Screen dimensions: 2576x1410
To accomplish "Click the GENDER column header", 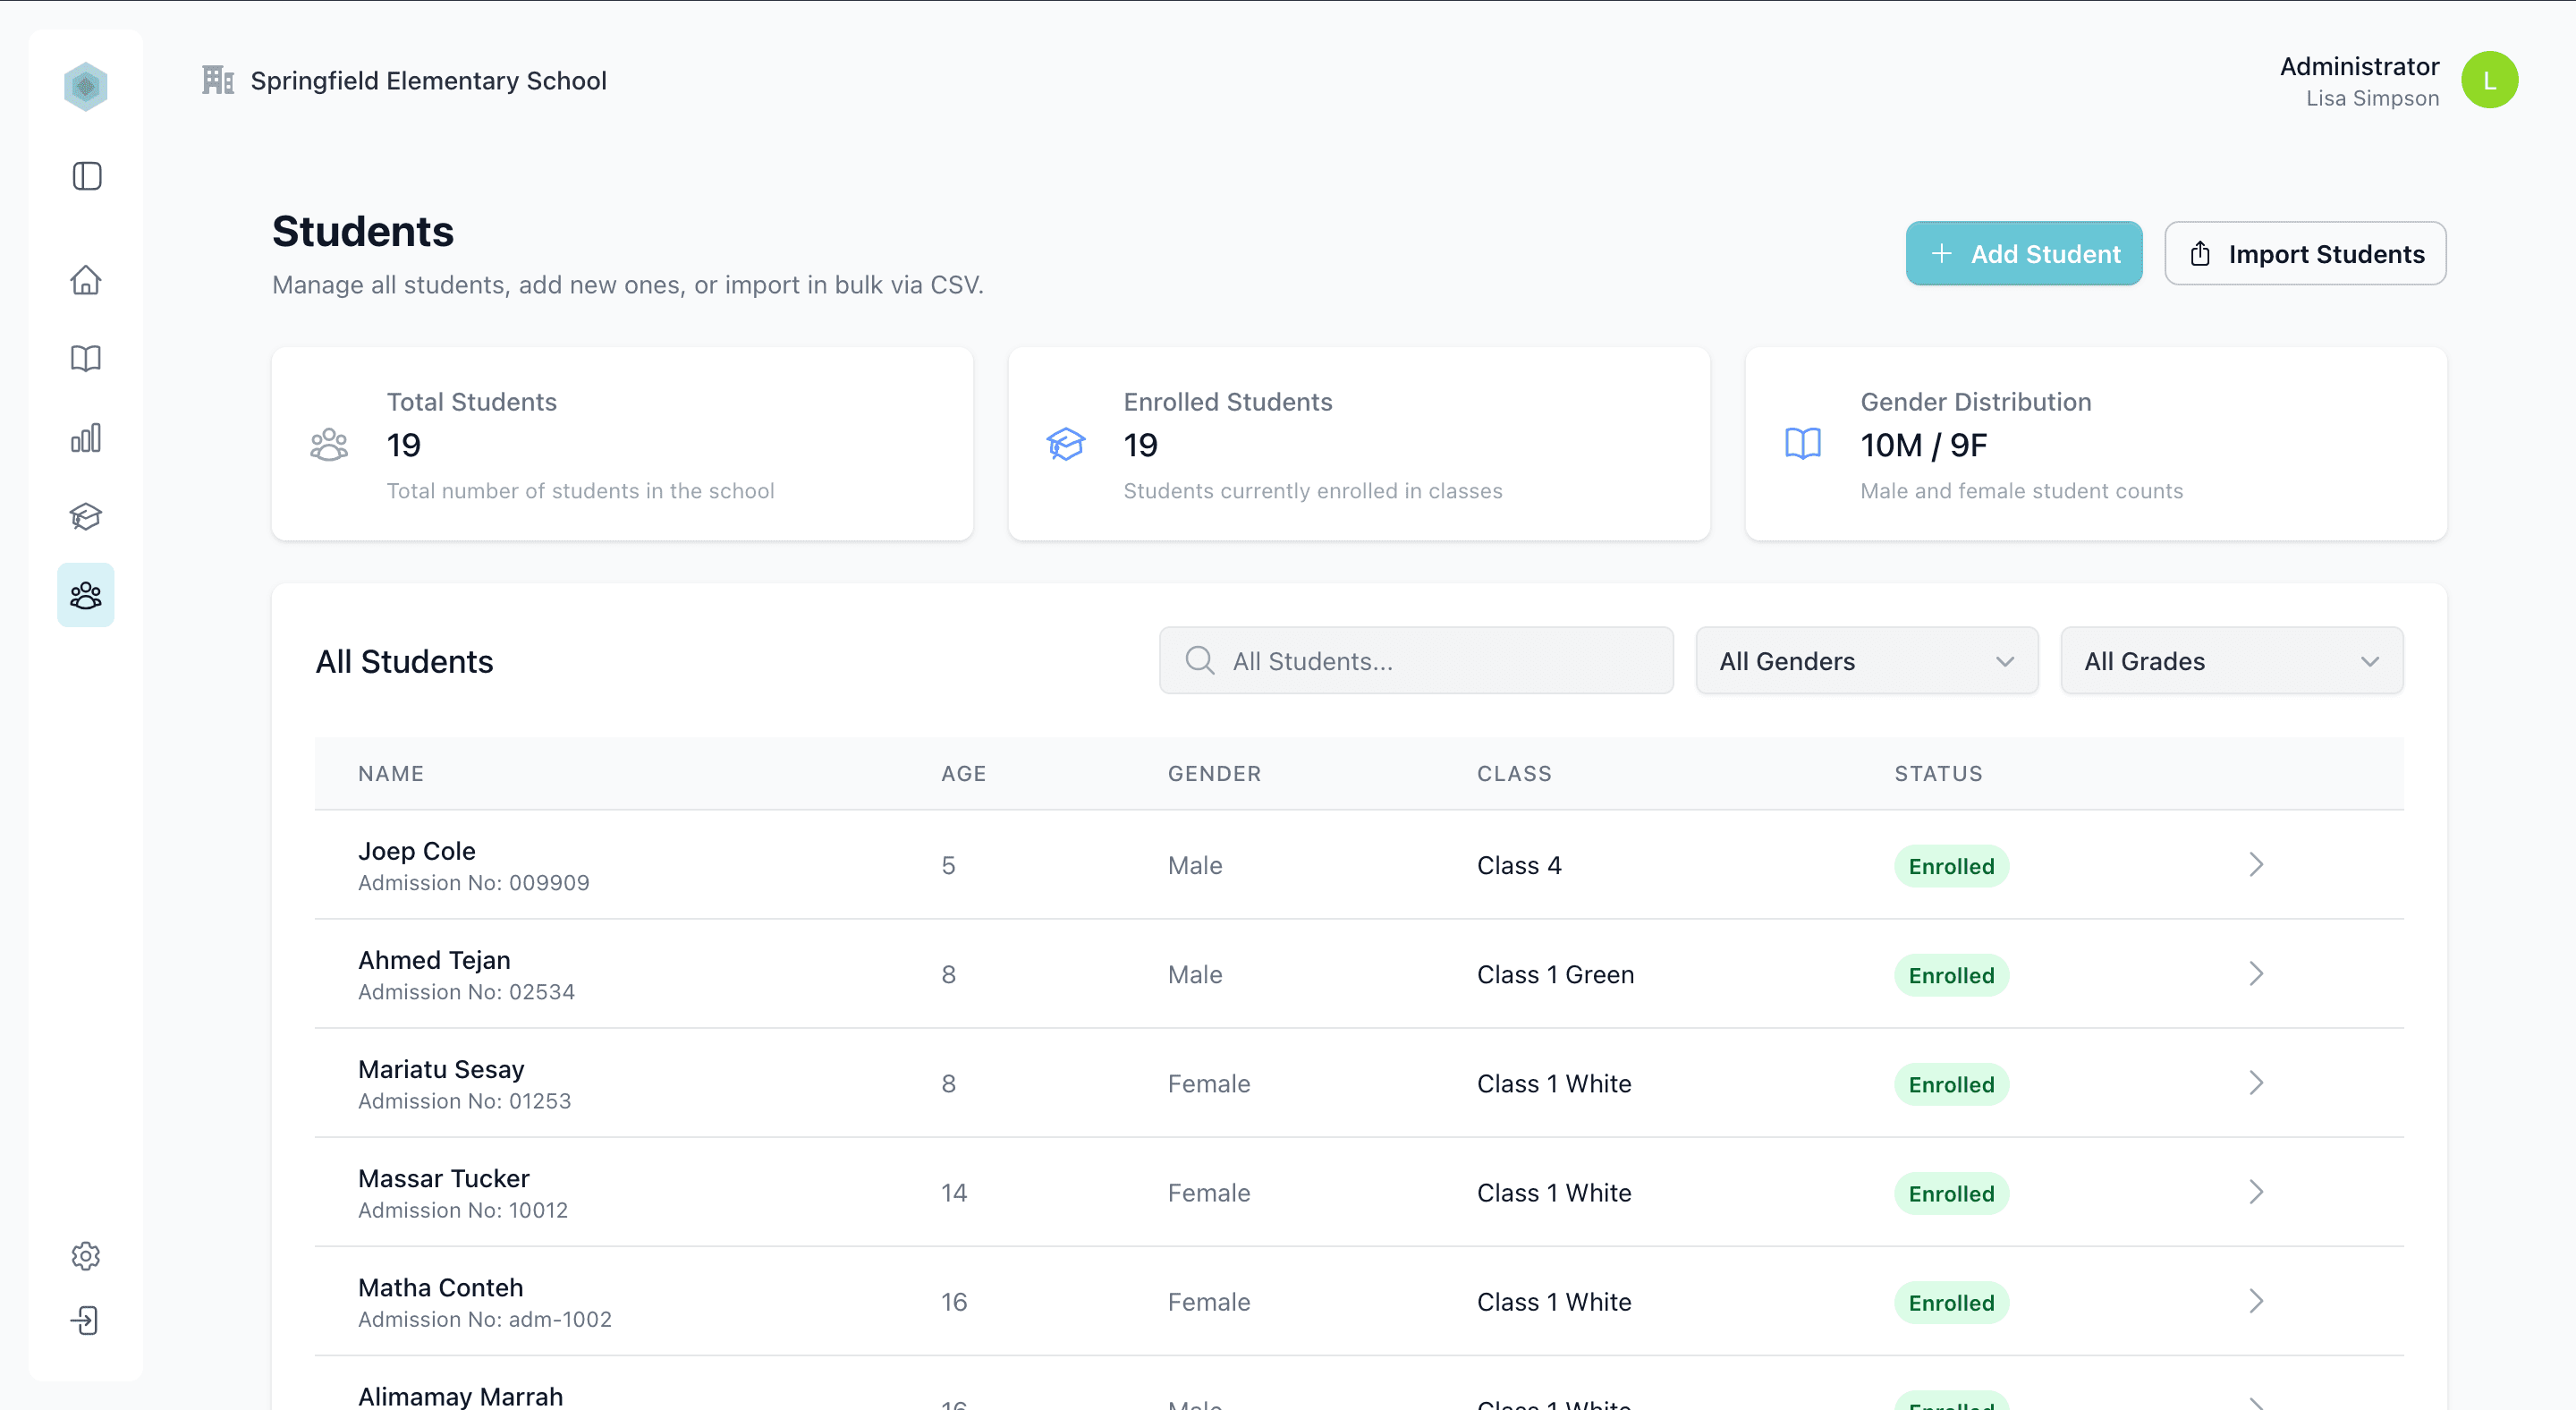I will [1214, 773].
